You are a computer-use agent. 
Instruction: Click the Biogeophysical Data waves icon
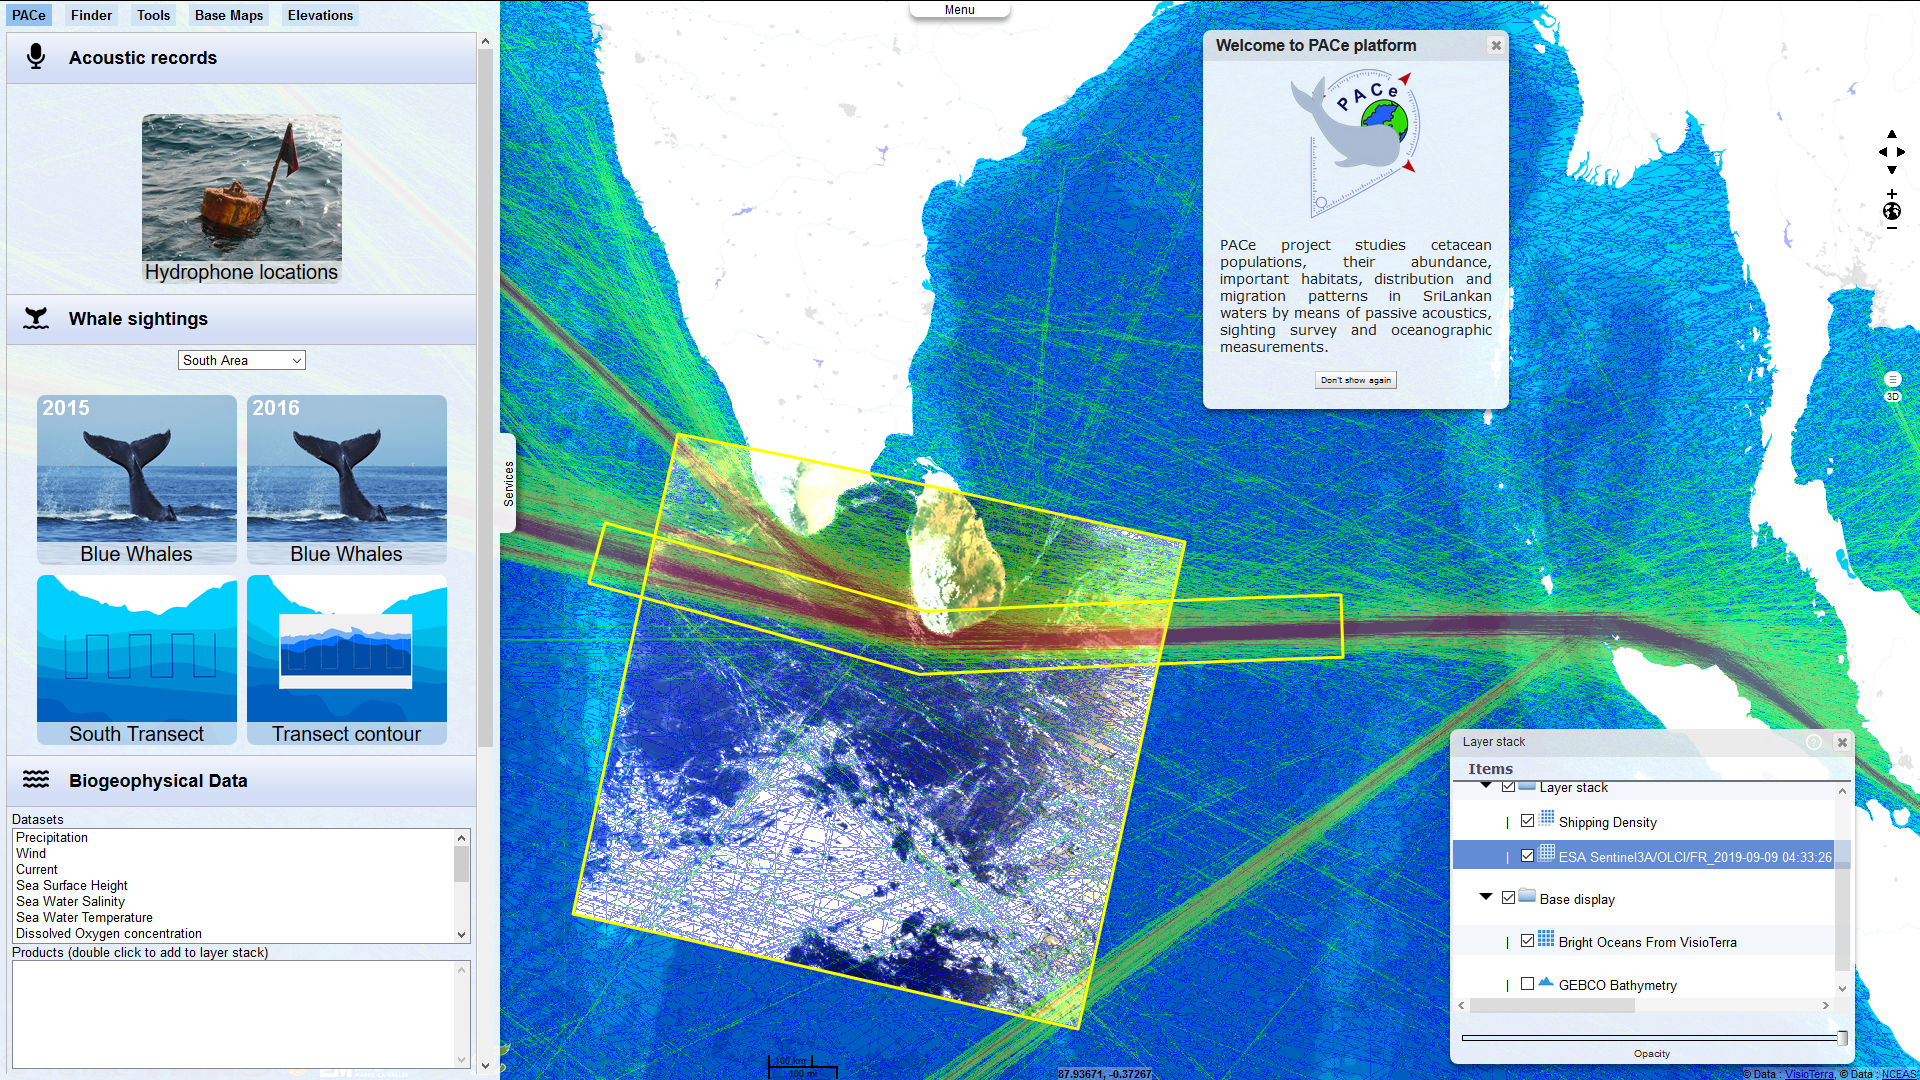pos(36,780)
